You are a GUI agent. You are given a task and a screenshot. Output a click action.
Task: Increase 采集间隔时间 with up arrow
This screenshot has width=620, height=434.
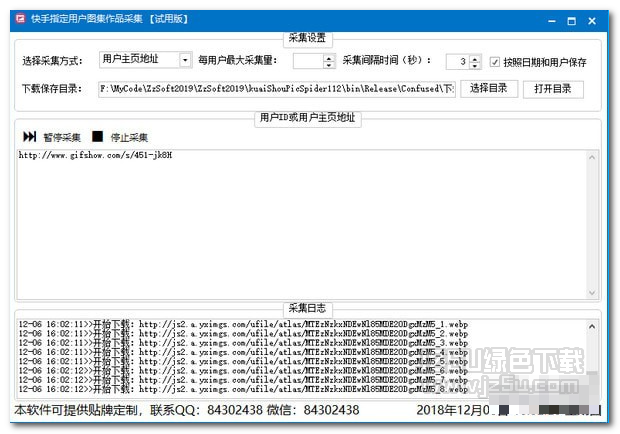tap(475, 58)
